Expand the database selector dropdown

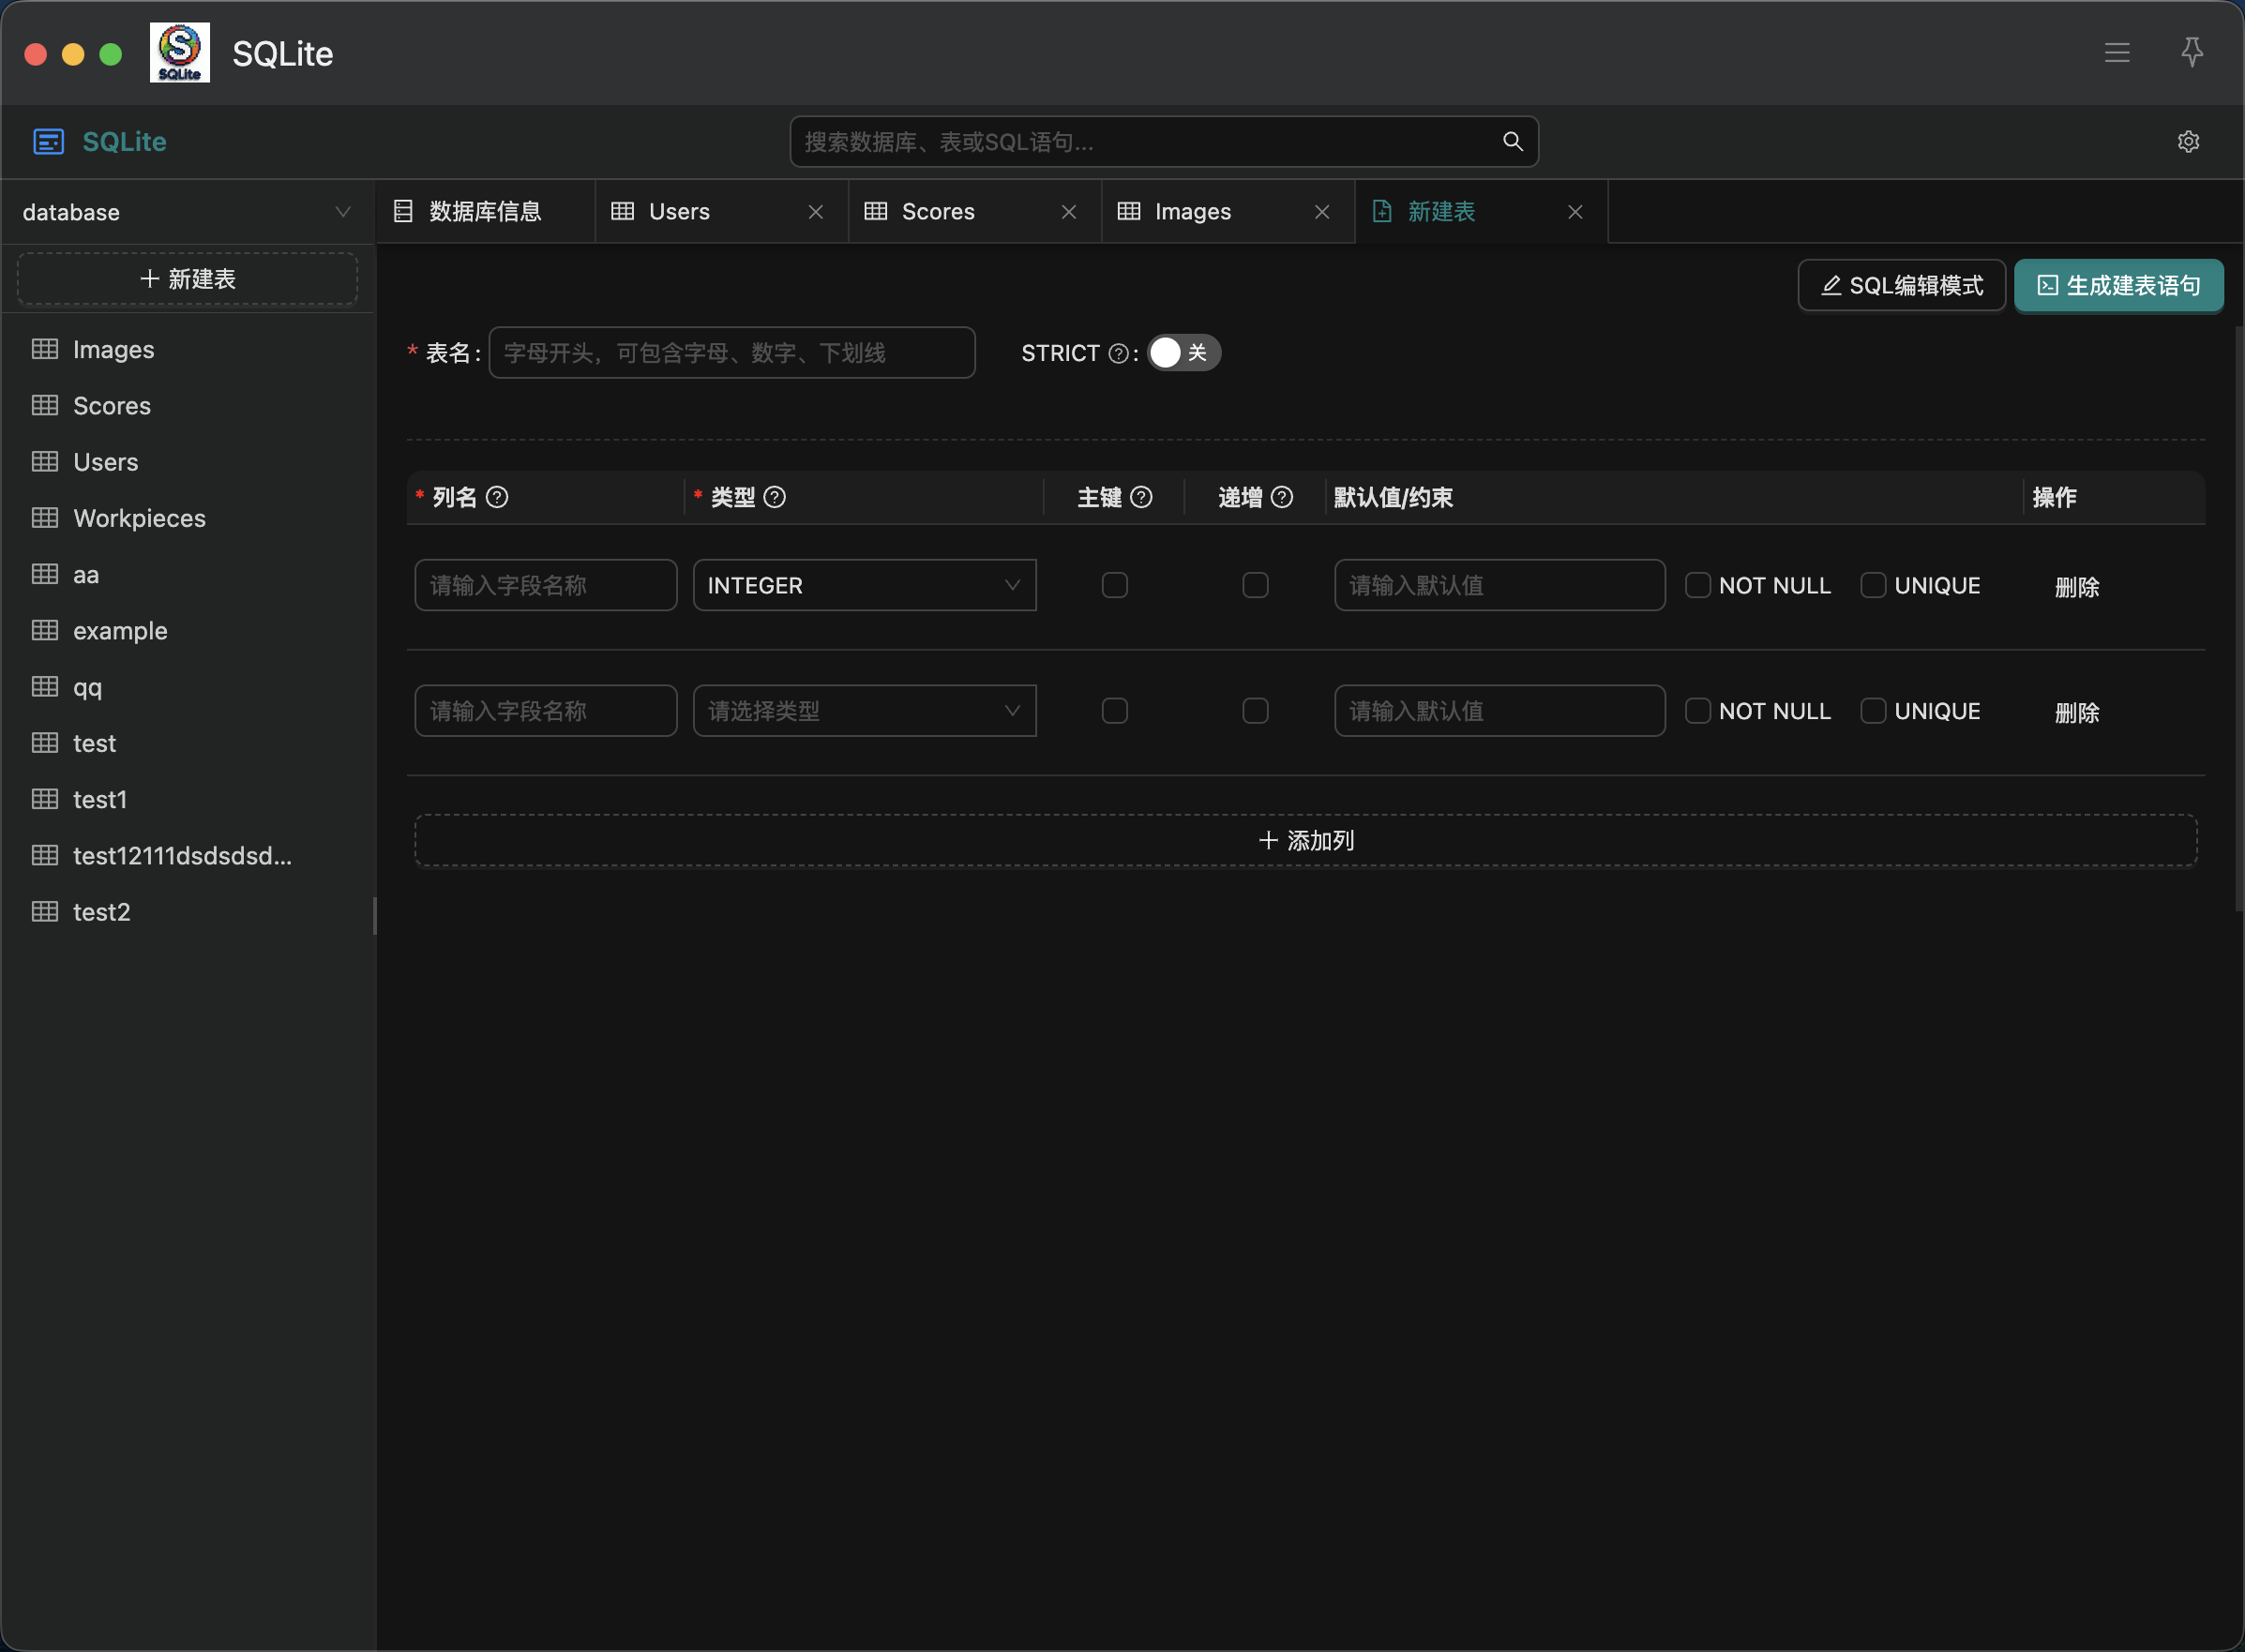187,212
